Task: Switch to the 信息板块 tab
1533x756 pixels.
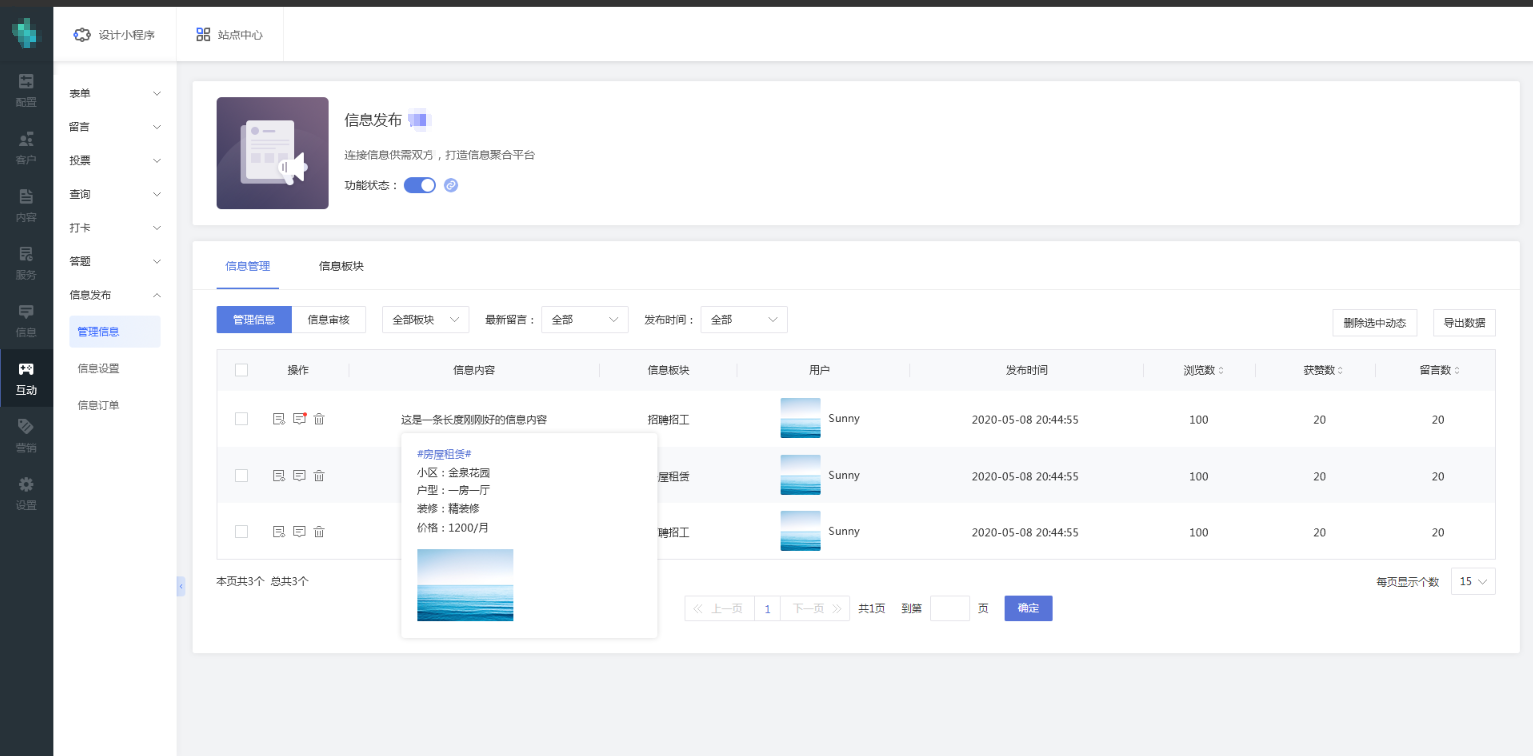Action: click(x=341, y=266)
